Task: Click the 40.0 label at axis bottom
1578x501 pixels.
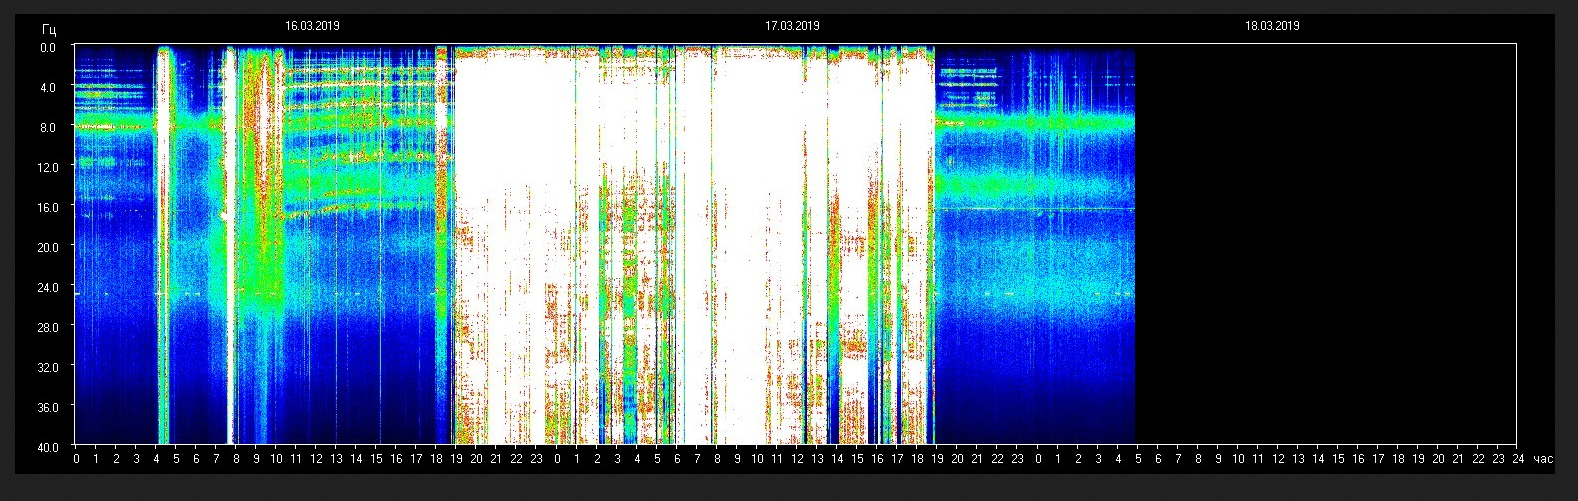Action: [x=49, y=447]
